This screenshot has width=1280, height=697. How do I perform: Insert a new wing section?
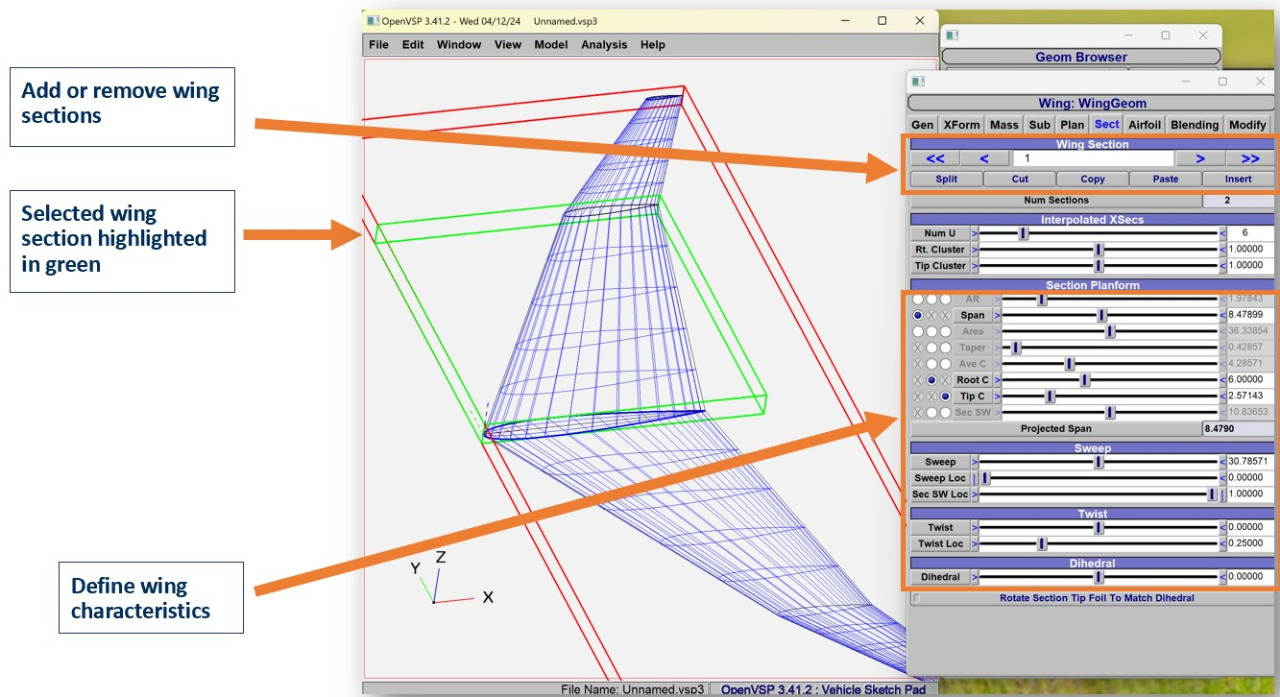coord(1237,179)
